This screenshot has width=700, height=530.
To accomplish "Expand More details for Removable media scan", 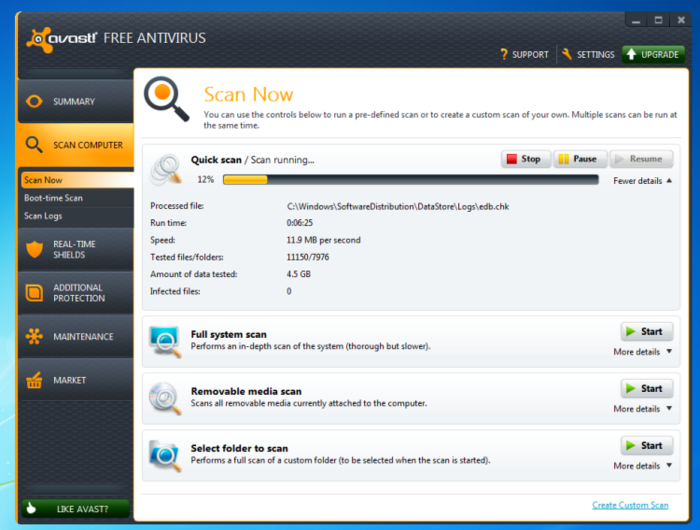I will 642,409.
